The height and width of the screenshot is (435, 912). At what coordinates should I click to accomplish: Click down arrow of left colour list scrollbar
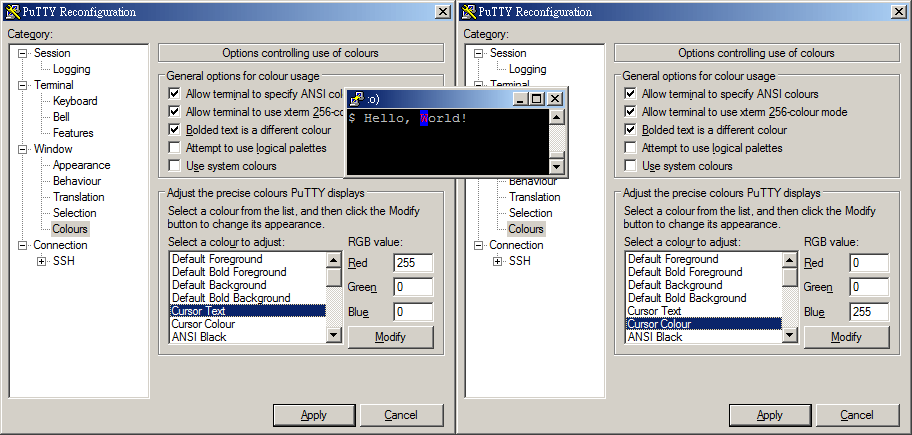click(x=334, y=334)
